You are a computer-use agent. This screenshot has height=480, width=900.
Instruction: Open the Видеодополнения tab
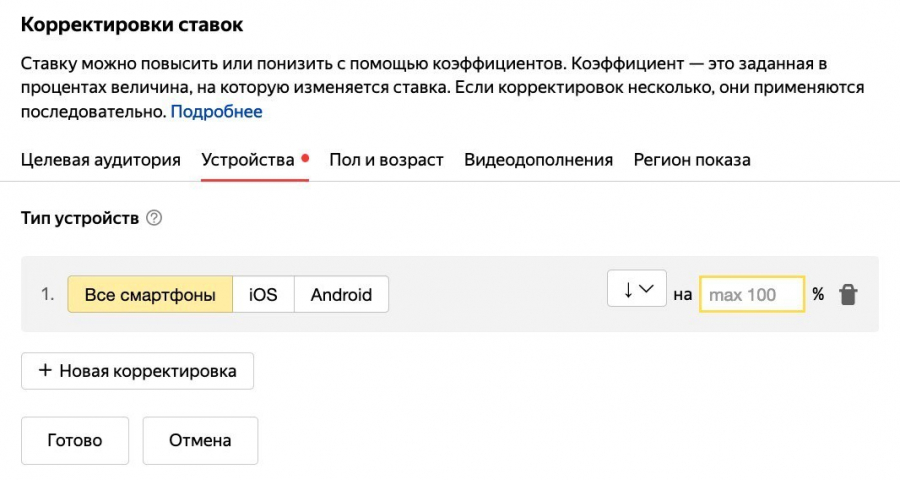[x=538, y=160]
